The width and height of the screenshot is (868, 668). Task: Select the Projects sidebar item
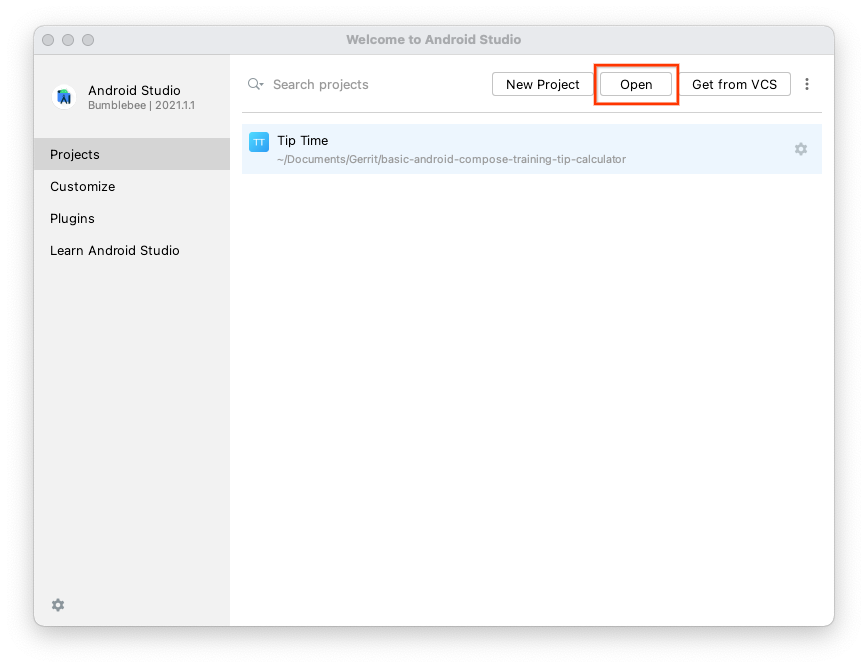click(x=73, y=154)
